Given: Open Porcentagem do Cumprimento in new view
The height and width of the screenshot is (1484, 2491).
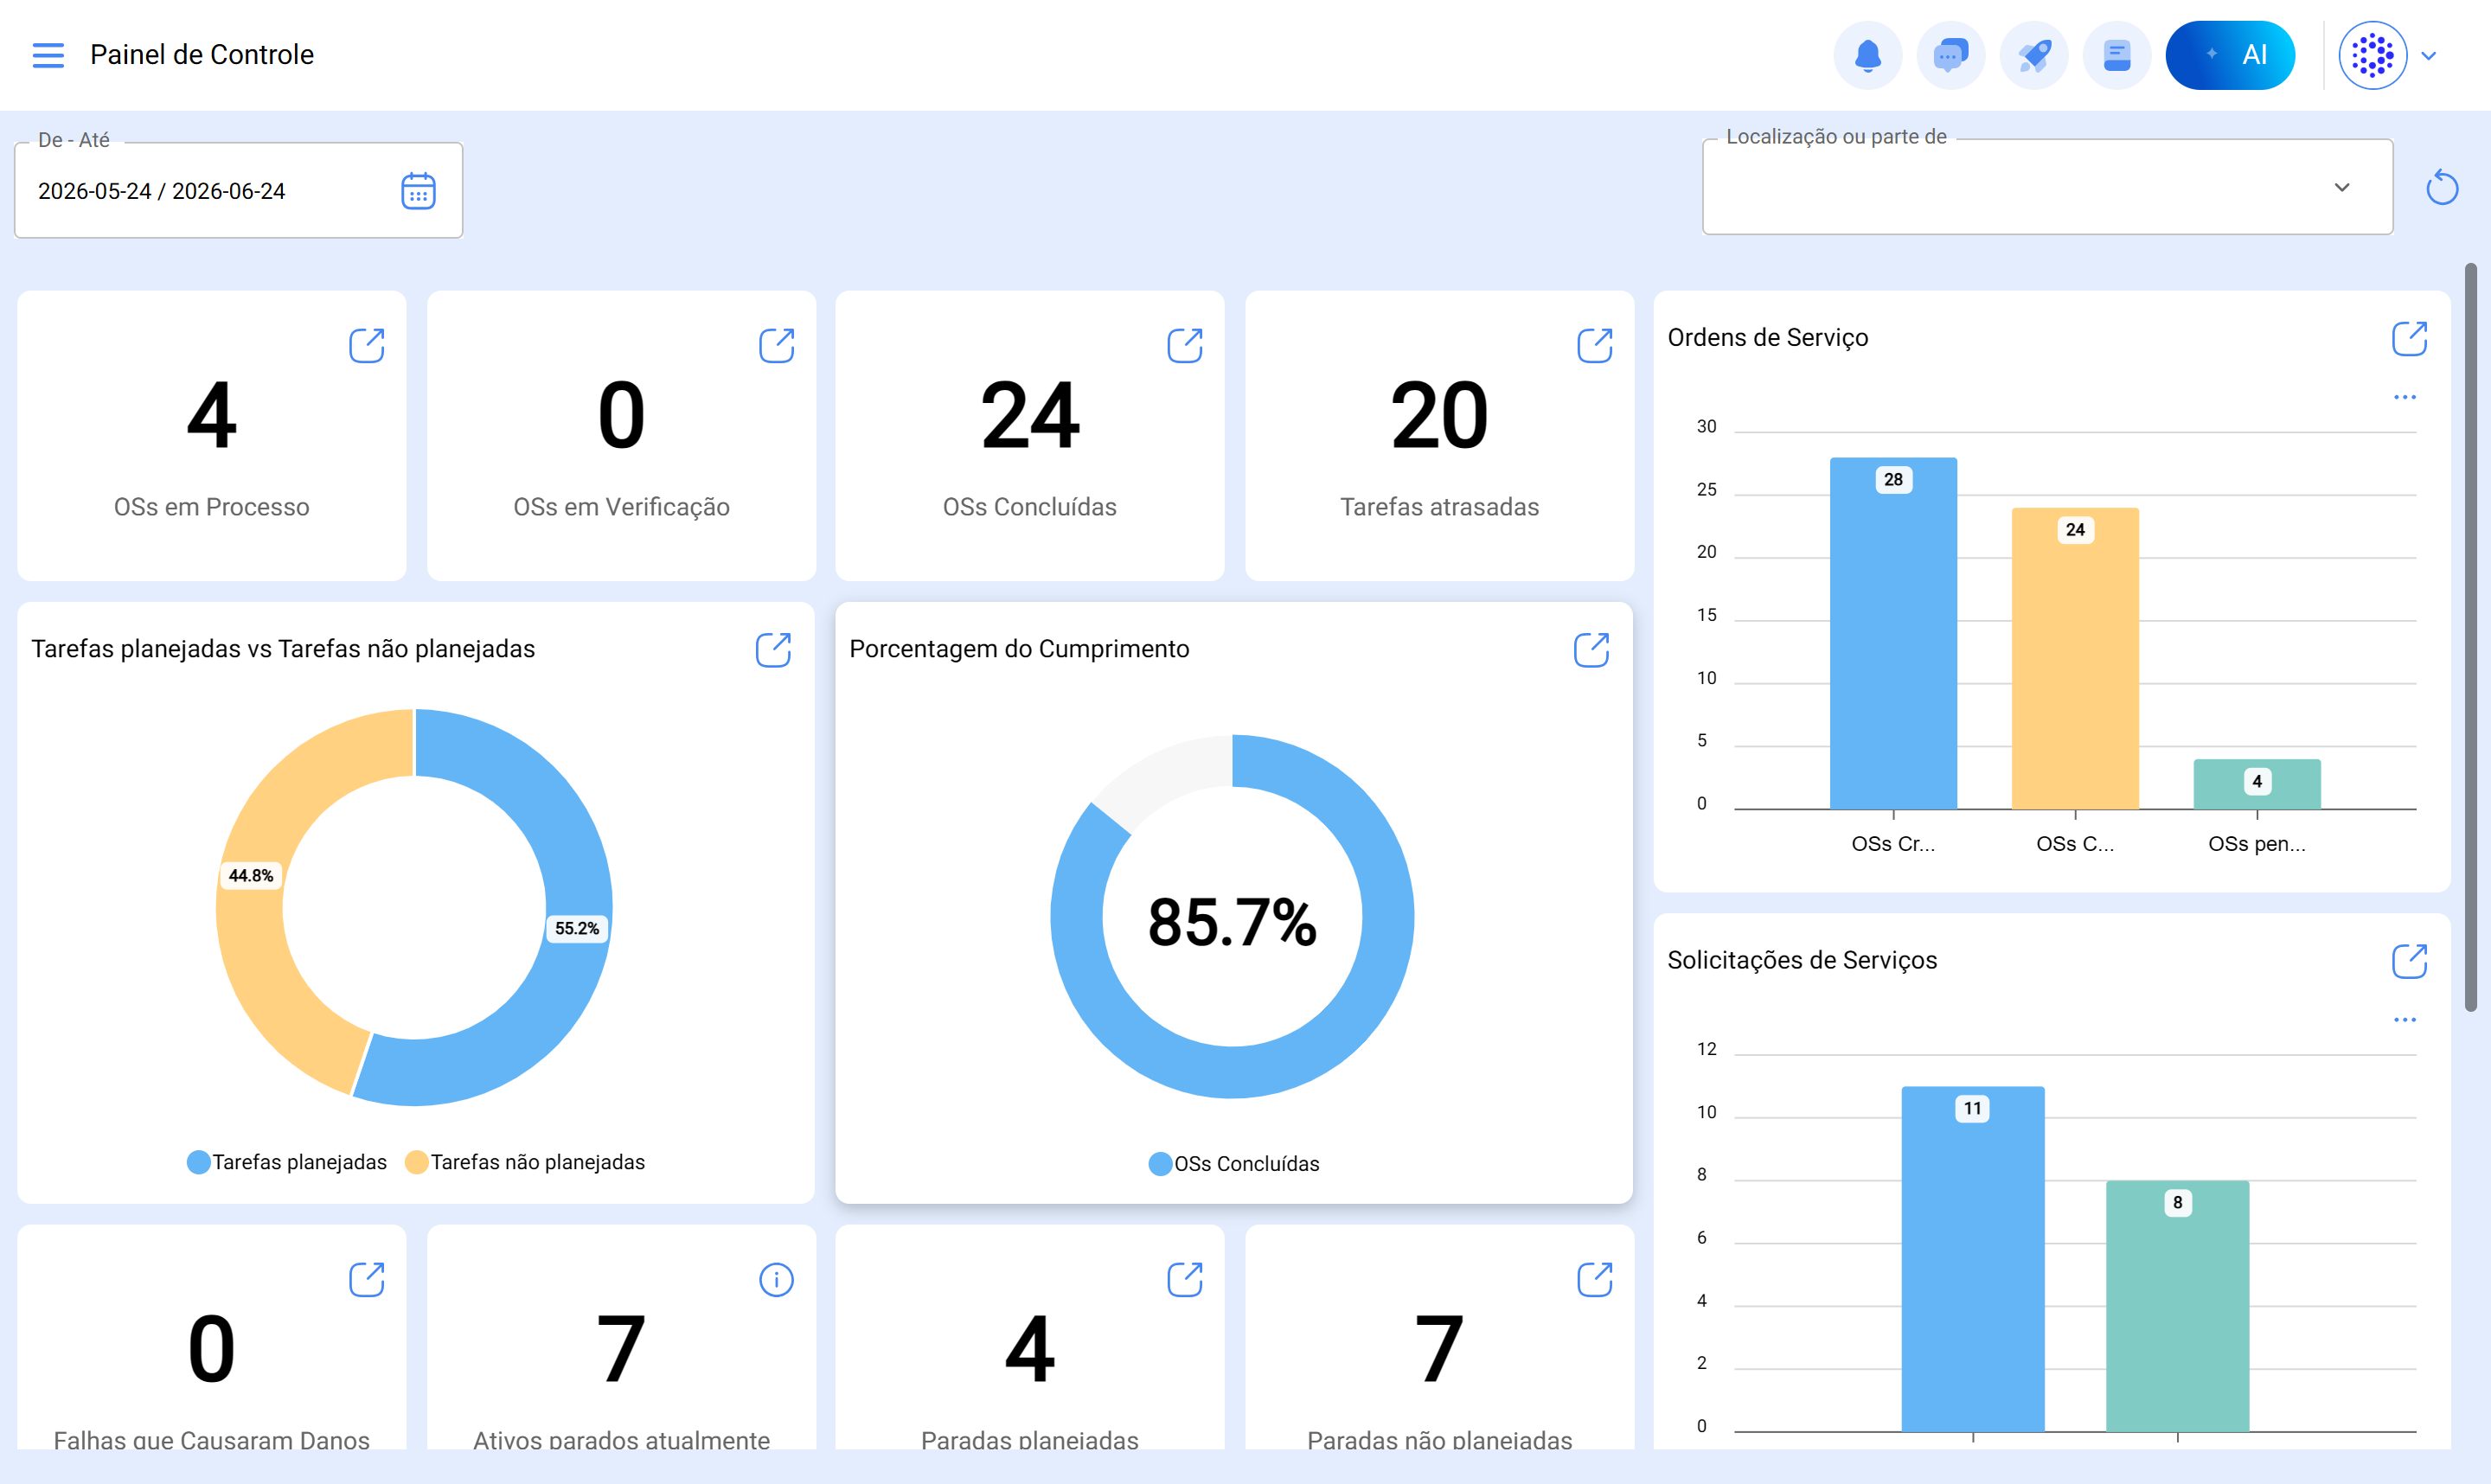Looking at the screenshot, I should (1591, 649).
